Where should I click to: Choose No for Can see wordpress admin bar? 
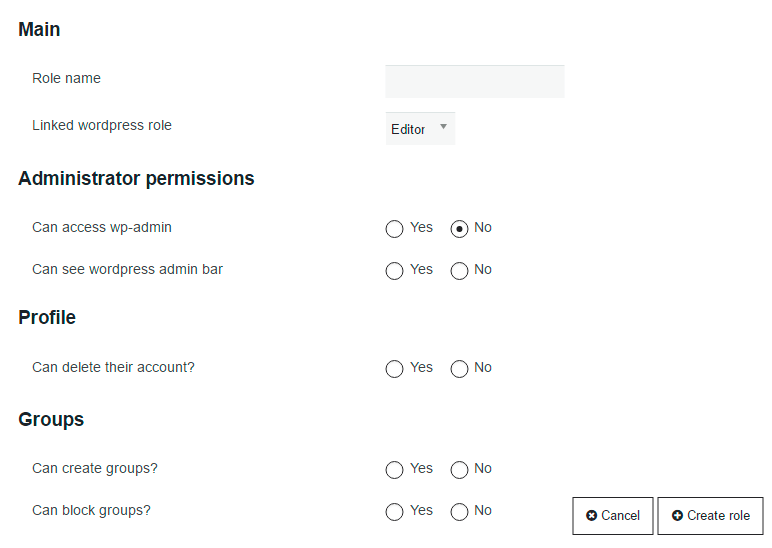pos(459,271)
